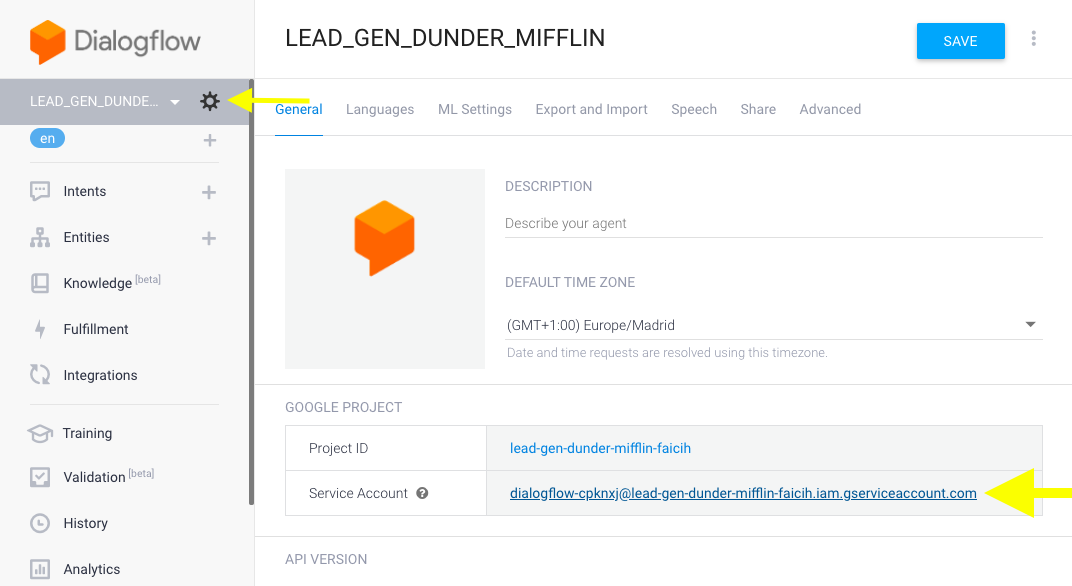
Task: Click the Dialogflow logo
Action: 115,42
